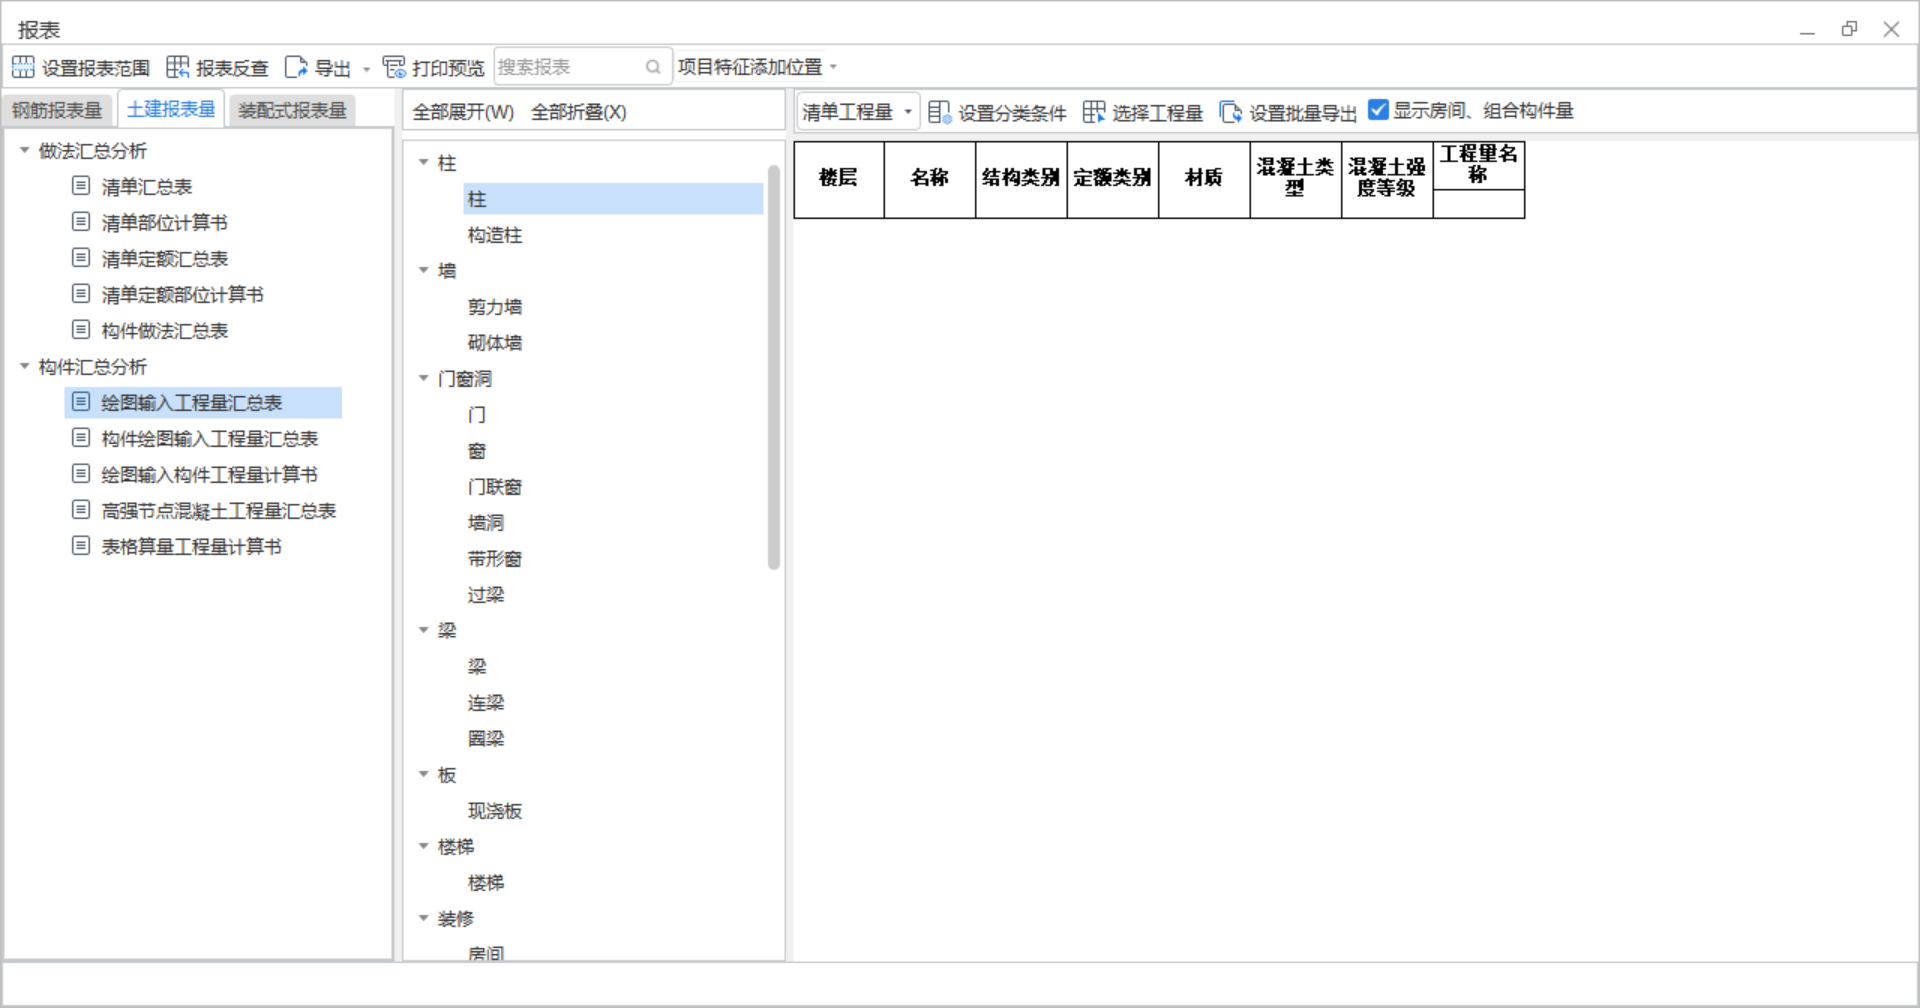Click the 定额类别 column header

pyautogui.click(x=1113, y=179)
